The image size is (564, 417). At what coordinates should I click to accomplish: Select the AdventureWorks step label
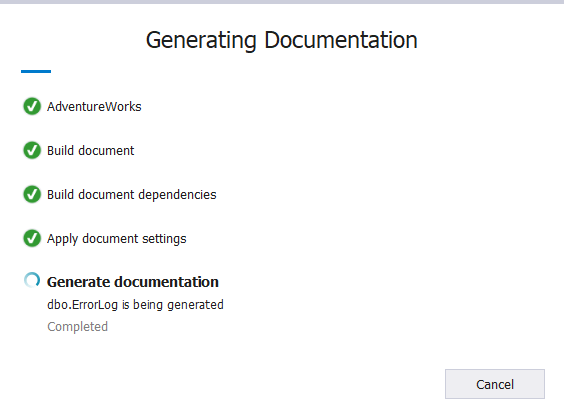[x=94, y=106]
